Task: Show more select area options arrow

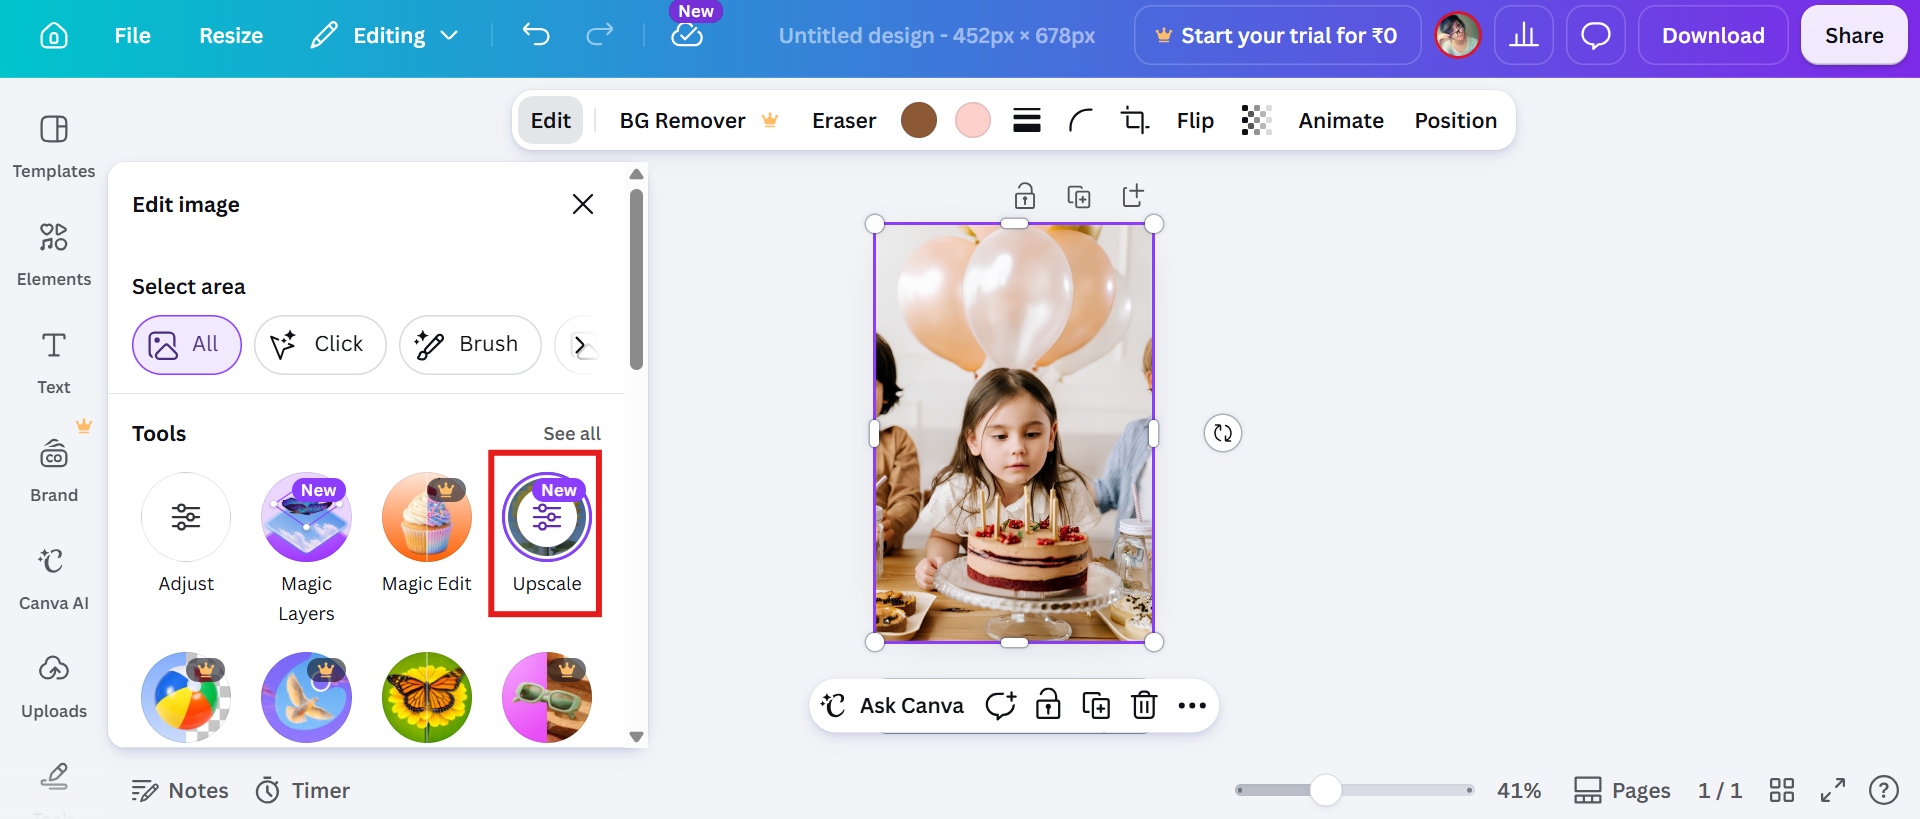Action: pos(580,345)
